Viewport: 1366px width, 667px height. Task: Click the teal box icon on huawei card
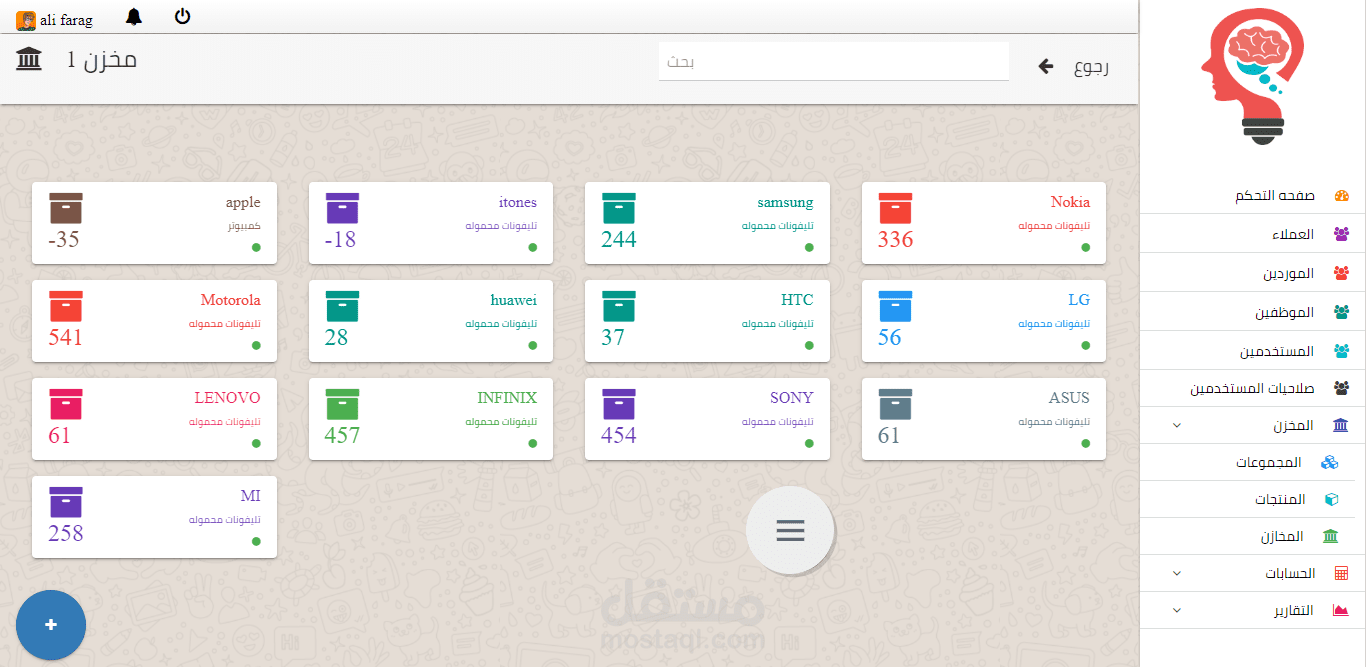[x=342, y=306]
